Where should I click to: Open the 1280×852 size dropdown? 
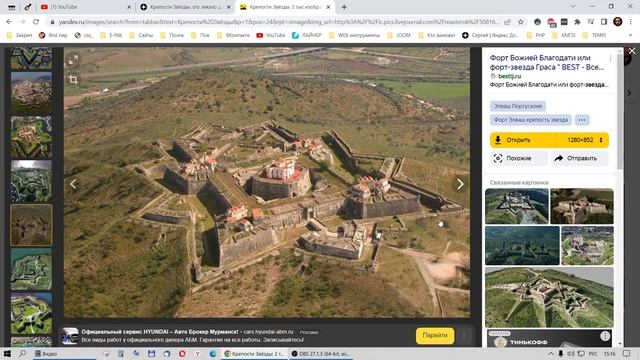tap(583, 140)
